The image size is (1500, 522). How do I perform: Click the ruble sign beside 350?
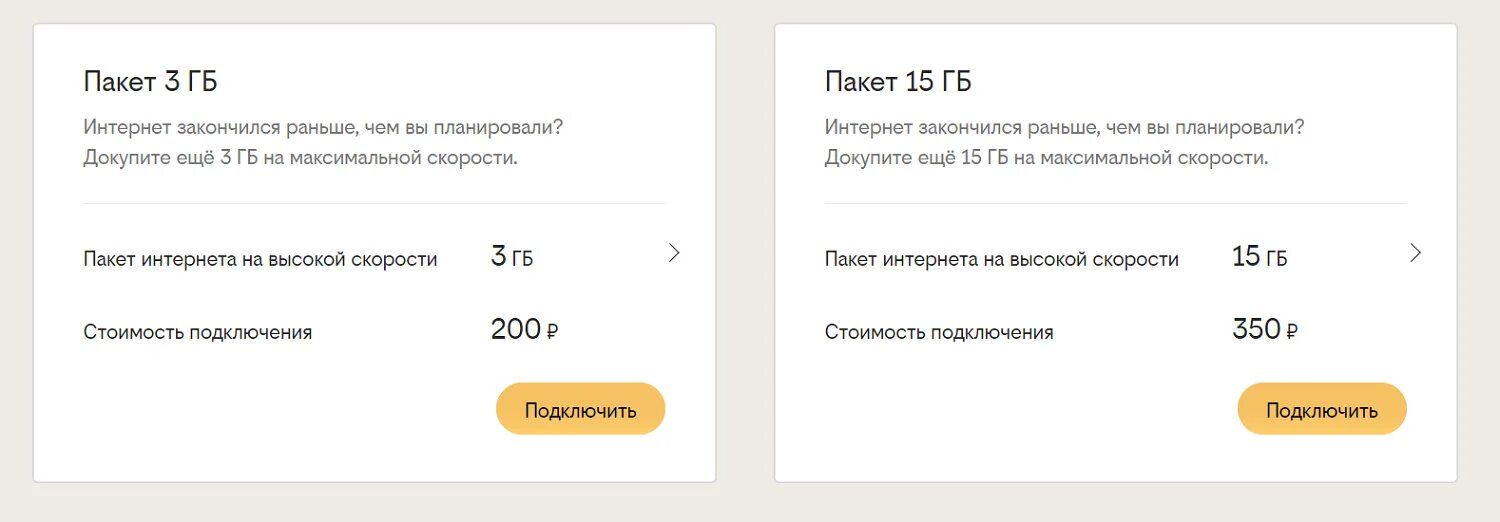coord(1292,332)
